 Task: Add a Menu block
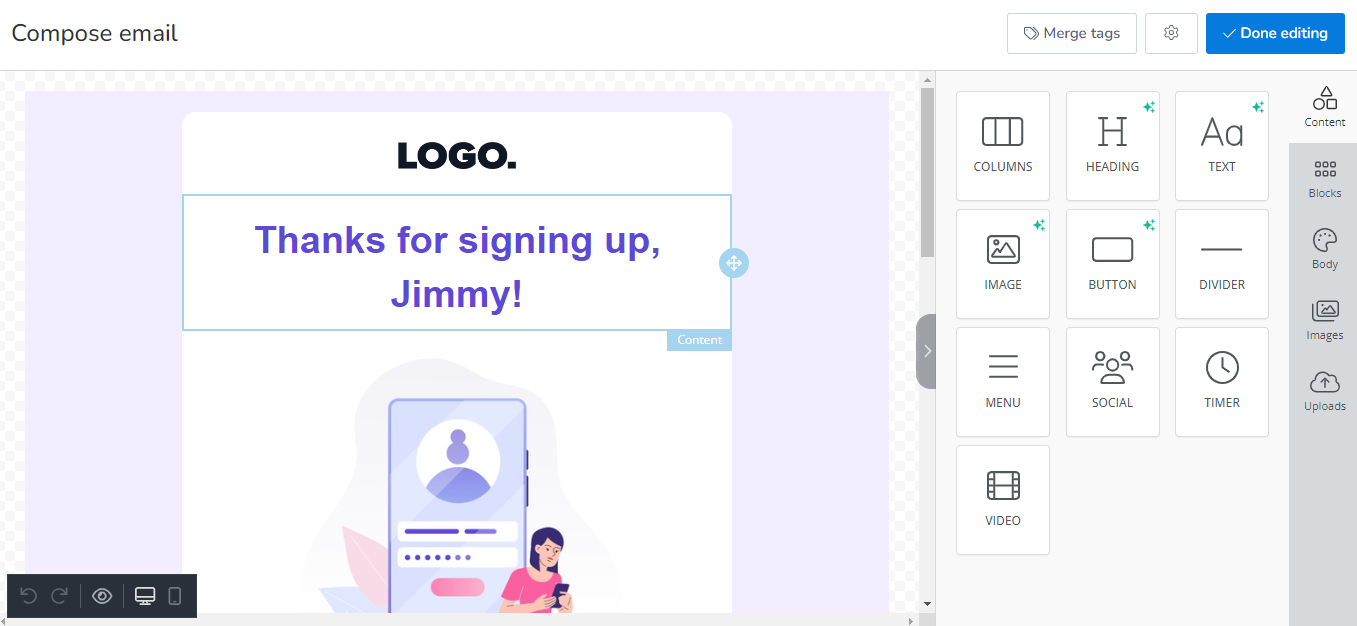coord(1003,381)
